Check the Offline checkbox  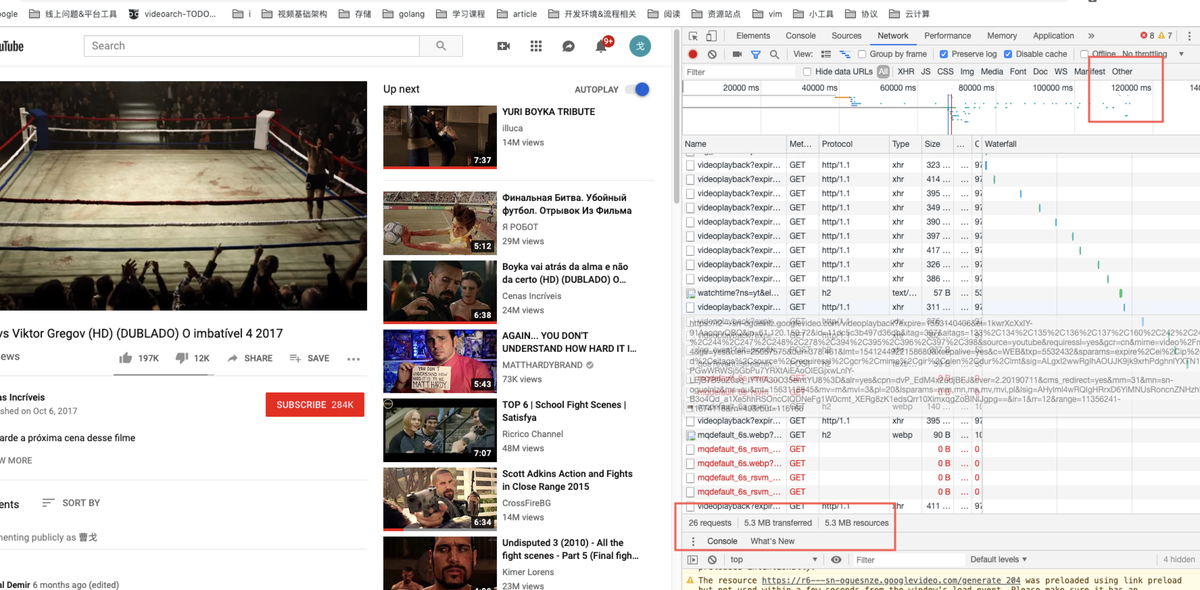click(x=1084, y=54)
